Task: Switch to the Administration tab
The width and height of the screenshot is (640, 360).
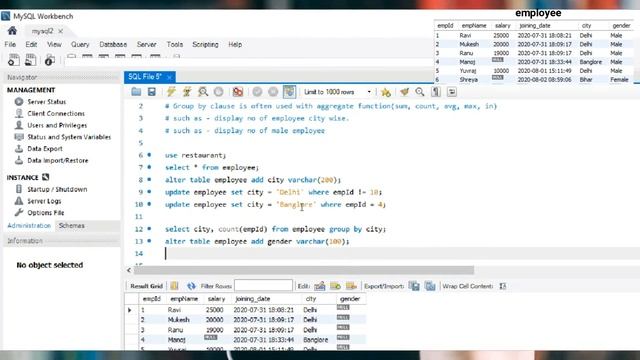Action: [29, 226]
